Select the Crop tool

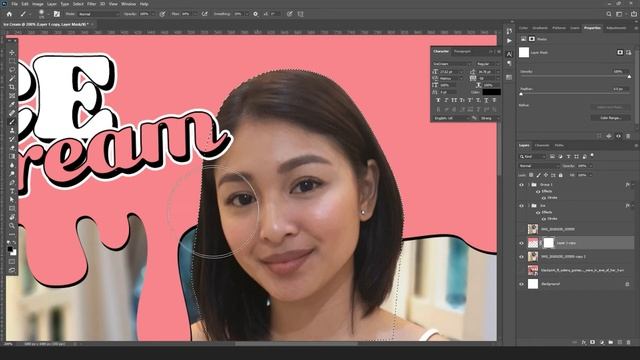[12, 87]
